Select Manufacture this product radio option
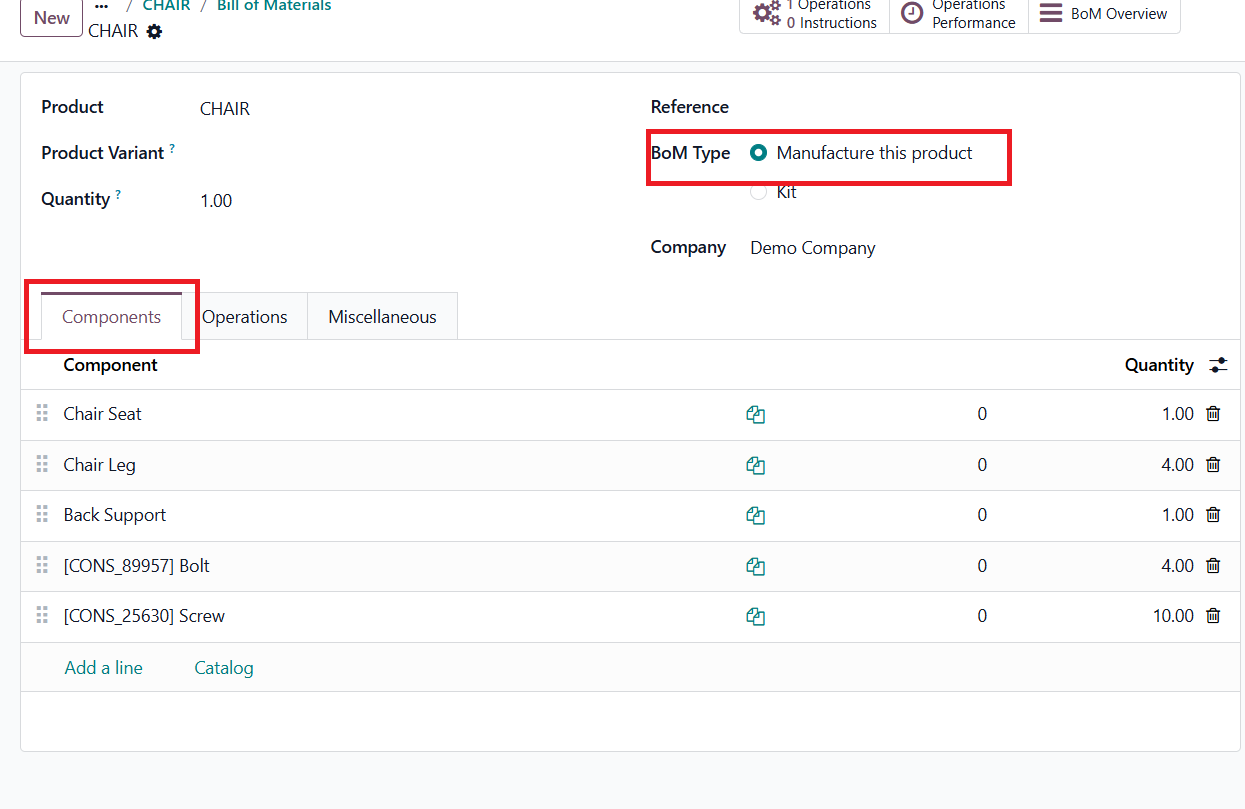 (x=759, y=153)
